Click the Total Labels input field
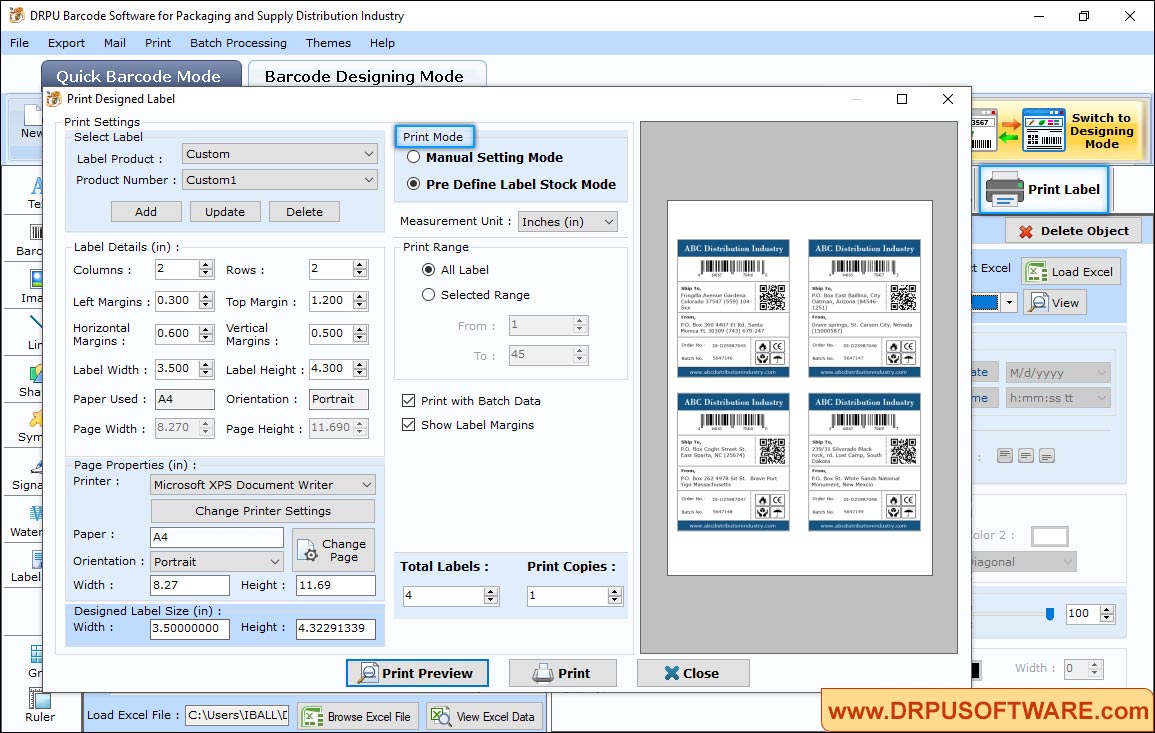1155x733 pixels. click(443, 595)
